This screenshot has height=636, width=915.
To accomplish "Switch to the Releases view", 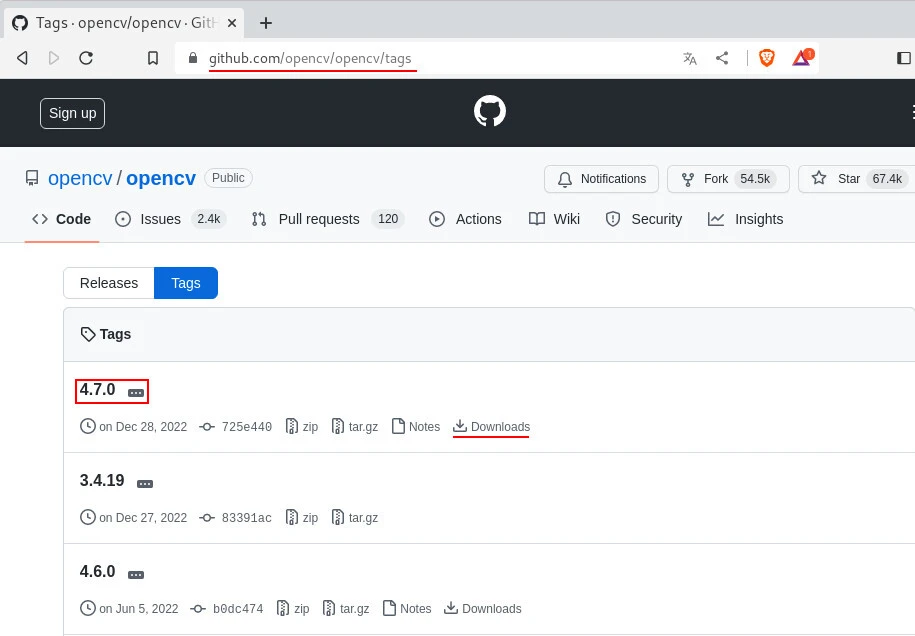I will 108,283.
